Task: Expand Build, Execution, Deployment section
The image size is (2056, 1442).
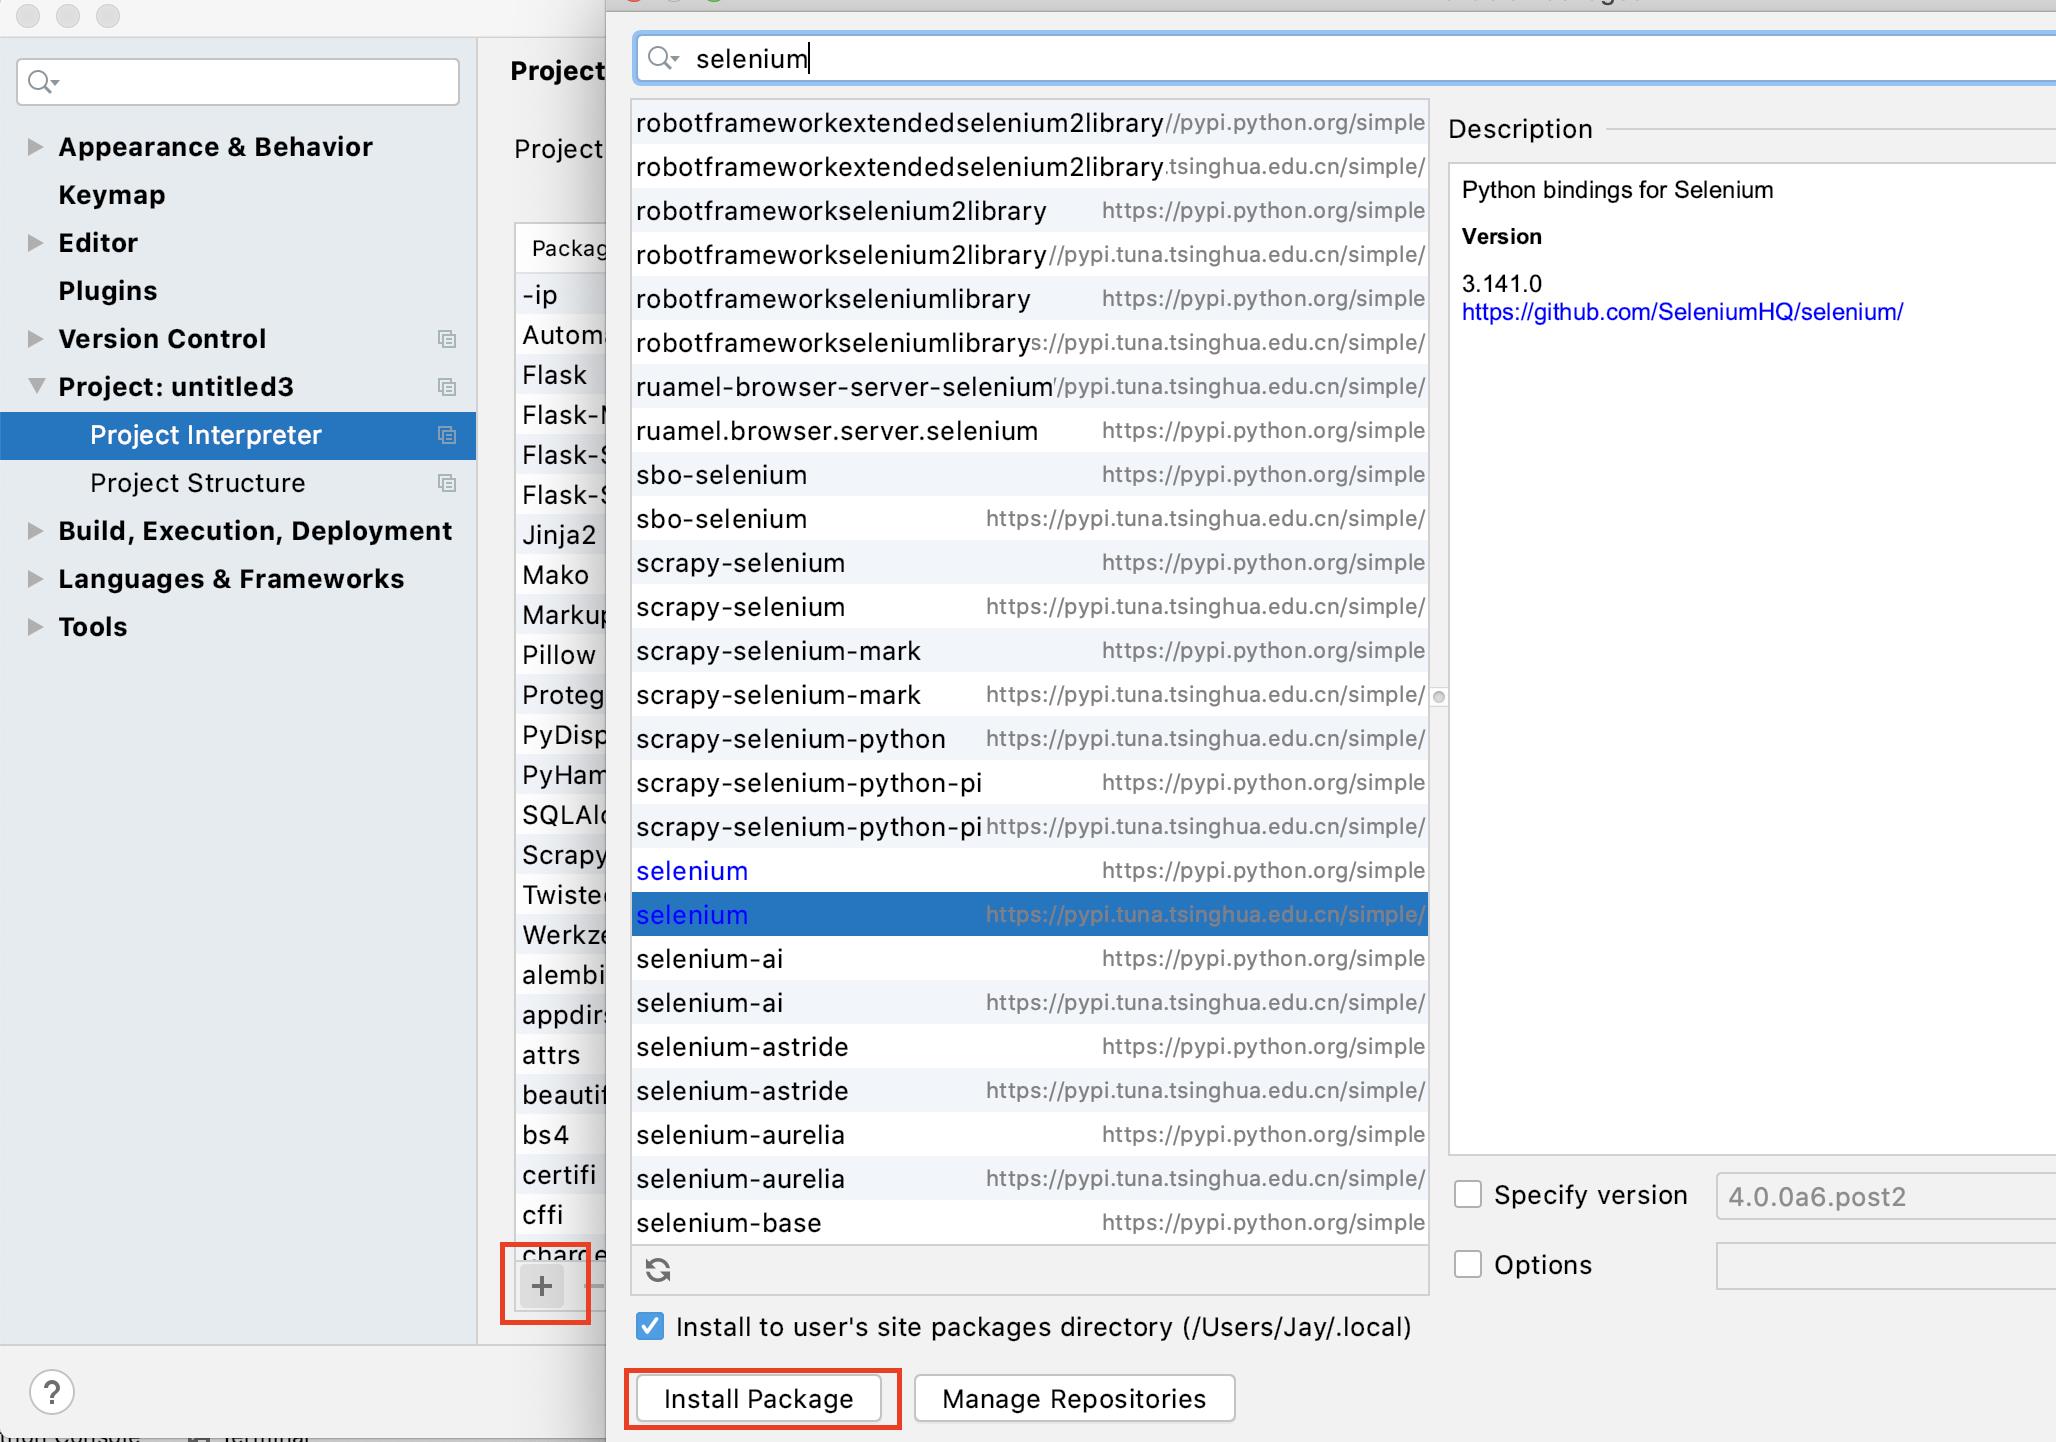Action: (35, 531)
